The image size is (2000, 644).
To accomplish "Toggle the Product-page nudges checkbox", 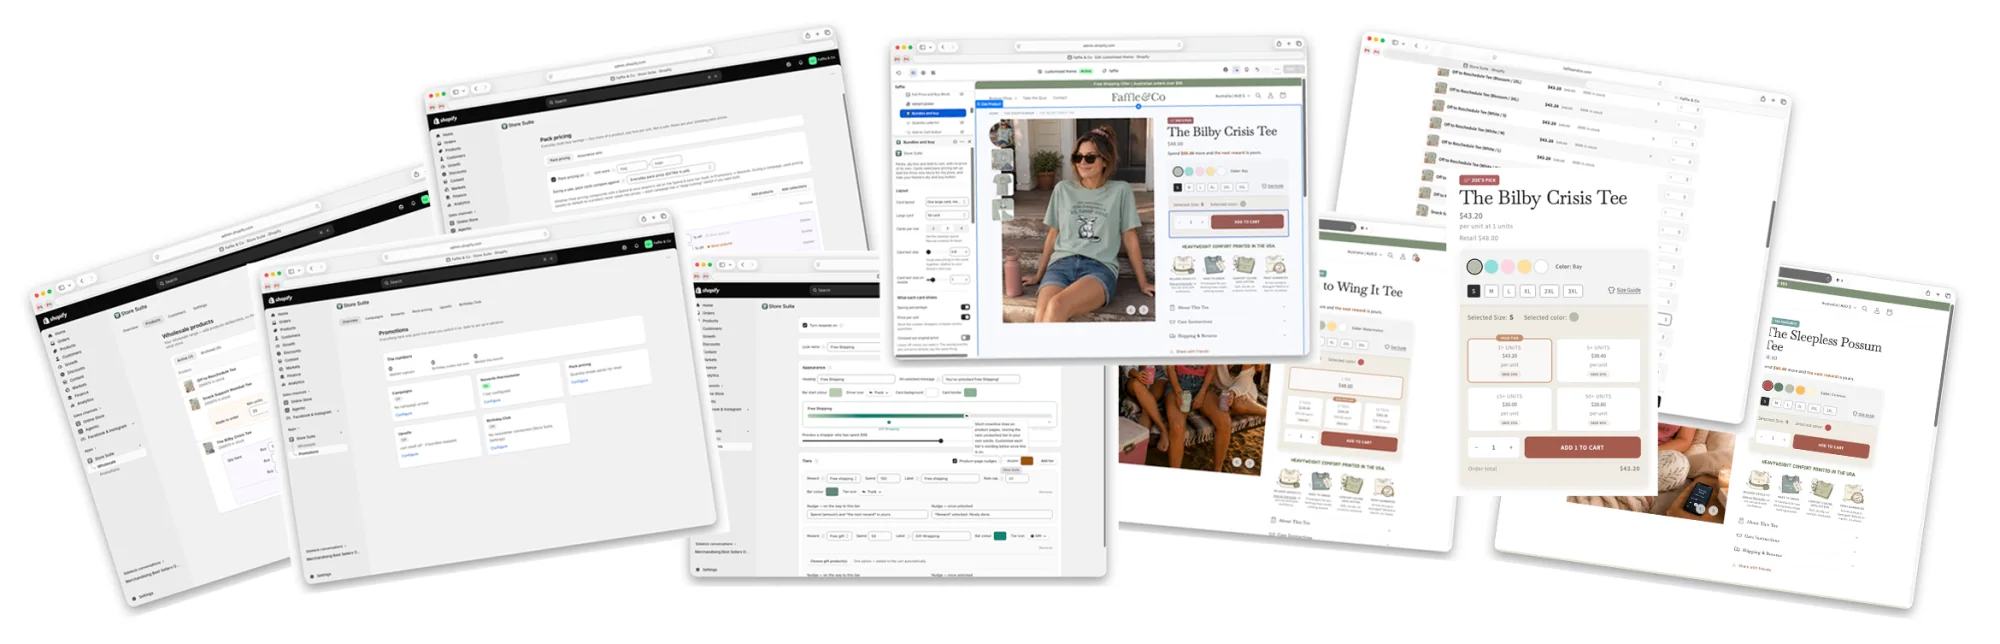I will [x=955, y=461].
